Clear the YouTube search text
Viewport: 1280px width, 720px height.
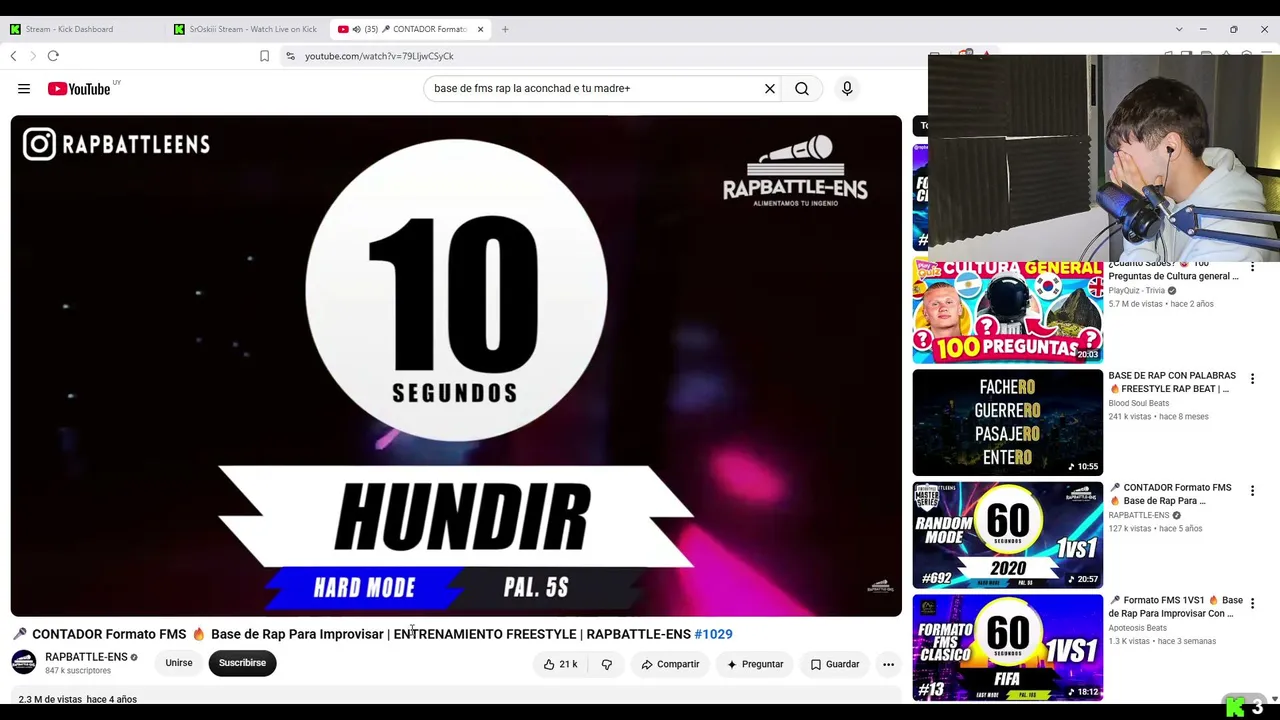pos(770,89)
